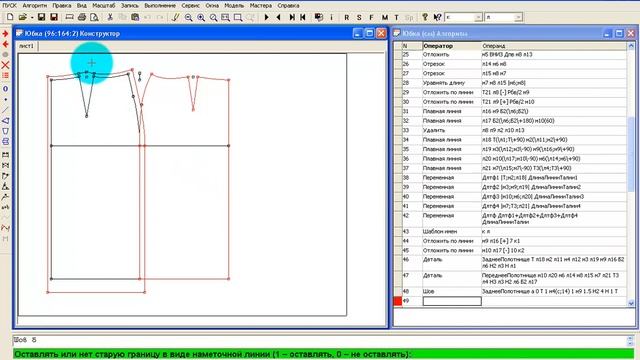Paste with the clipboard icon
640x360 pixels.
(135, 17)
